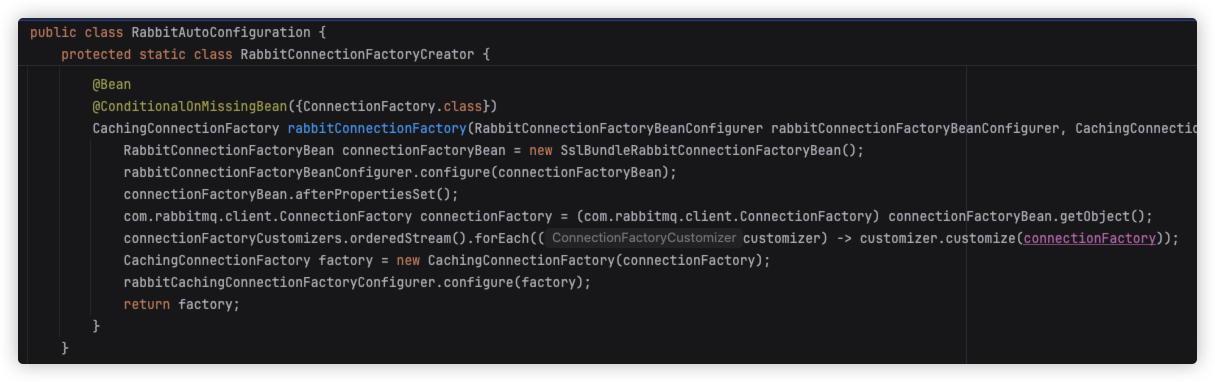Click the RabbitConnectionFactoryBeanConfigurer parameter type
The image size is (1215, 382).
tap(619, 128)
